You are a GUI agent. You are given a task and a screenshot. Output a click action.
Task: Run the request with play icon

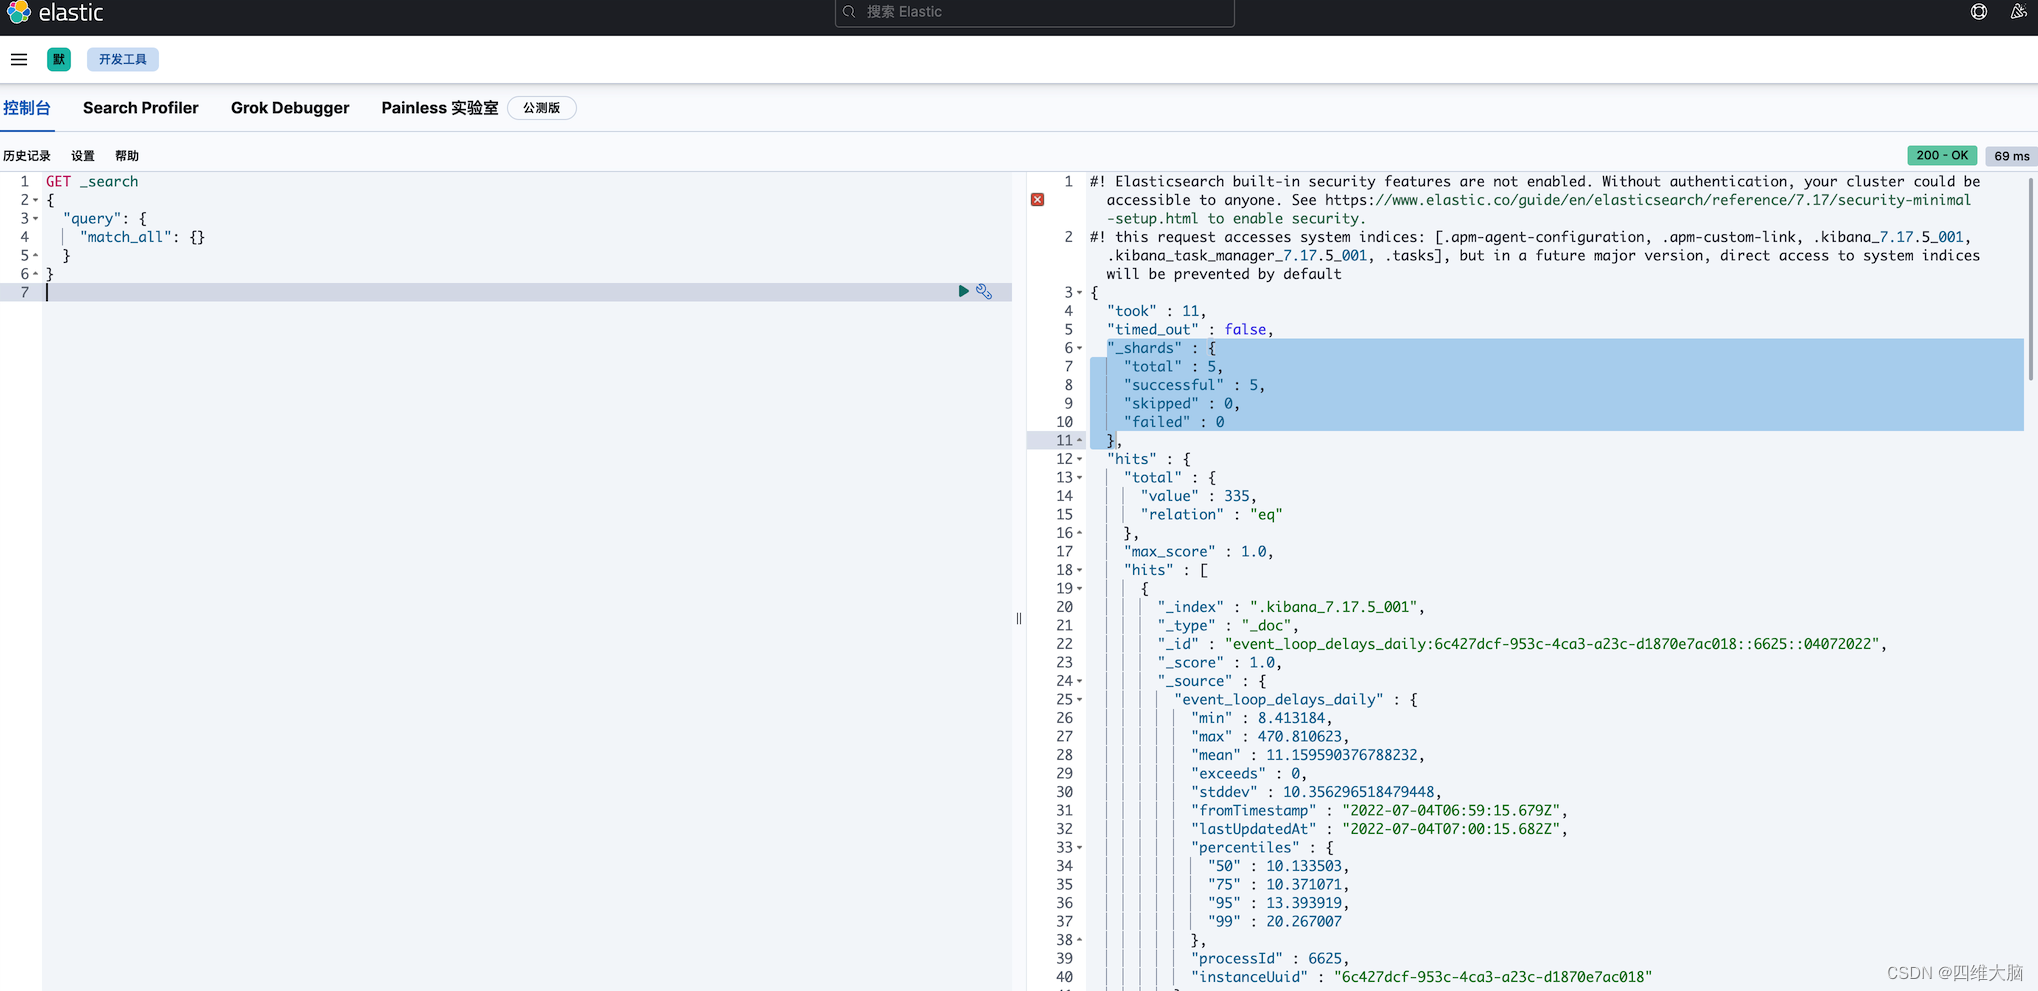(963, 291)
